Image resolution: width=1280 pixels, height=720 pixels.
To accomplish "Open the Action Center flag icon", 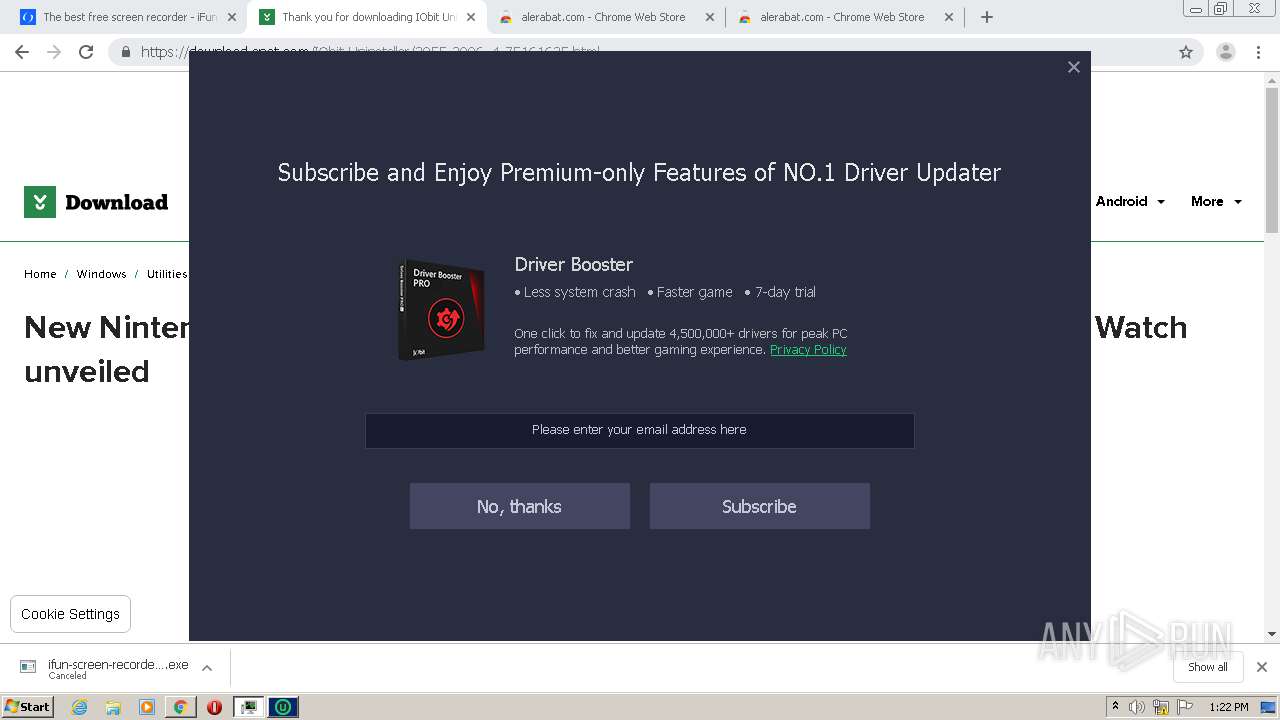I will coord(1185,707).
